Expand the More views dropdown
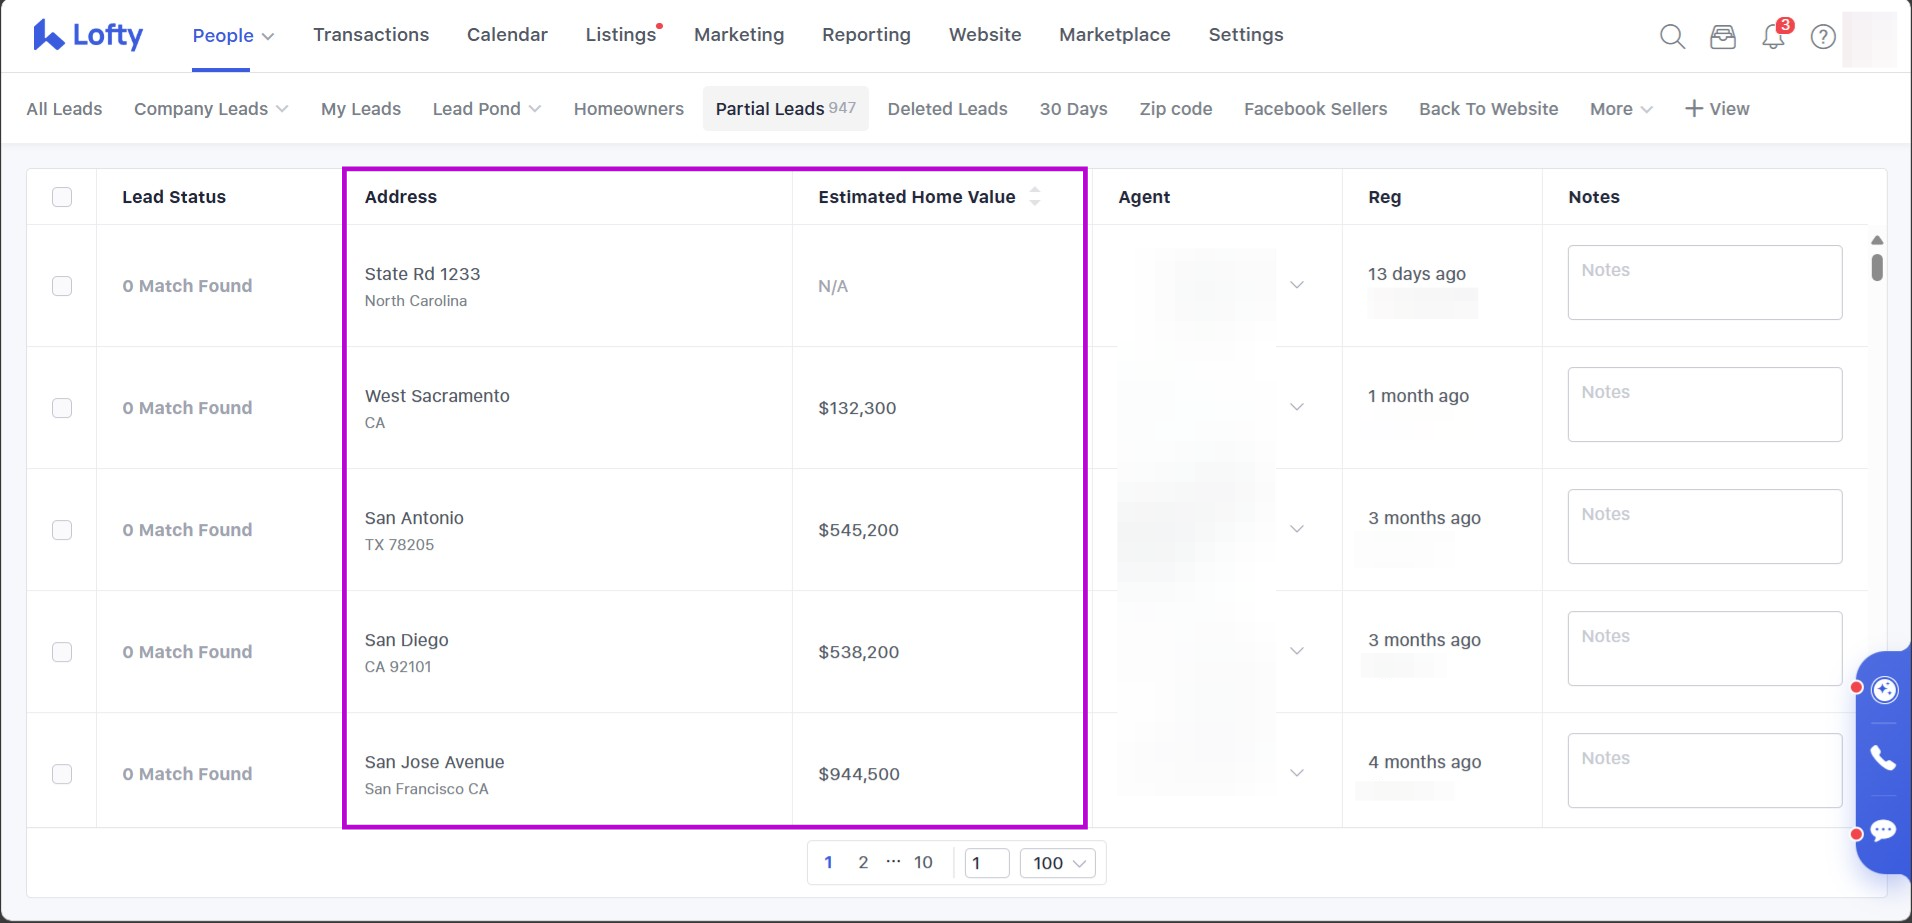This screenshot has height=923, width=1912. click(x=1620, y=109)
